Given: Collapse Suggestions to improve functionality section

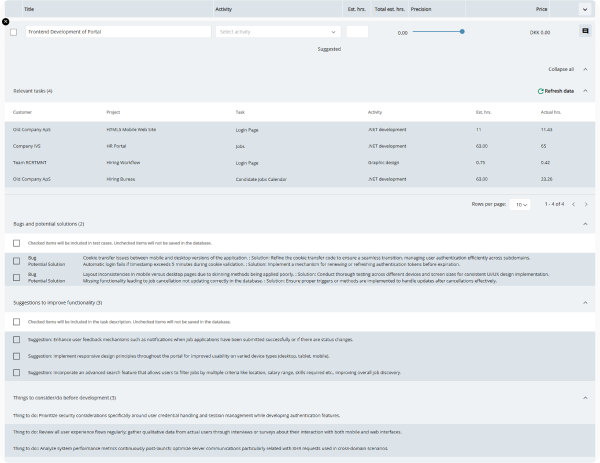Looking at the screenshot, I should pyautogui.click(x=585, y=302).
